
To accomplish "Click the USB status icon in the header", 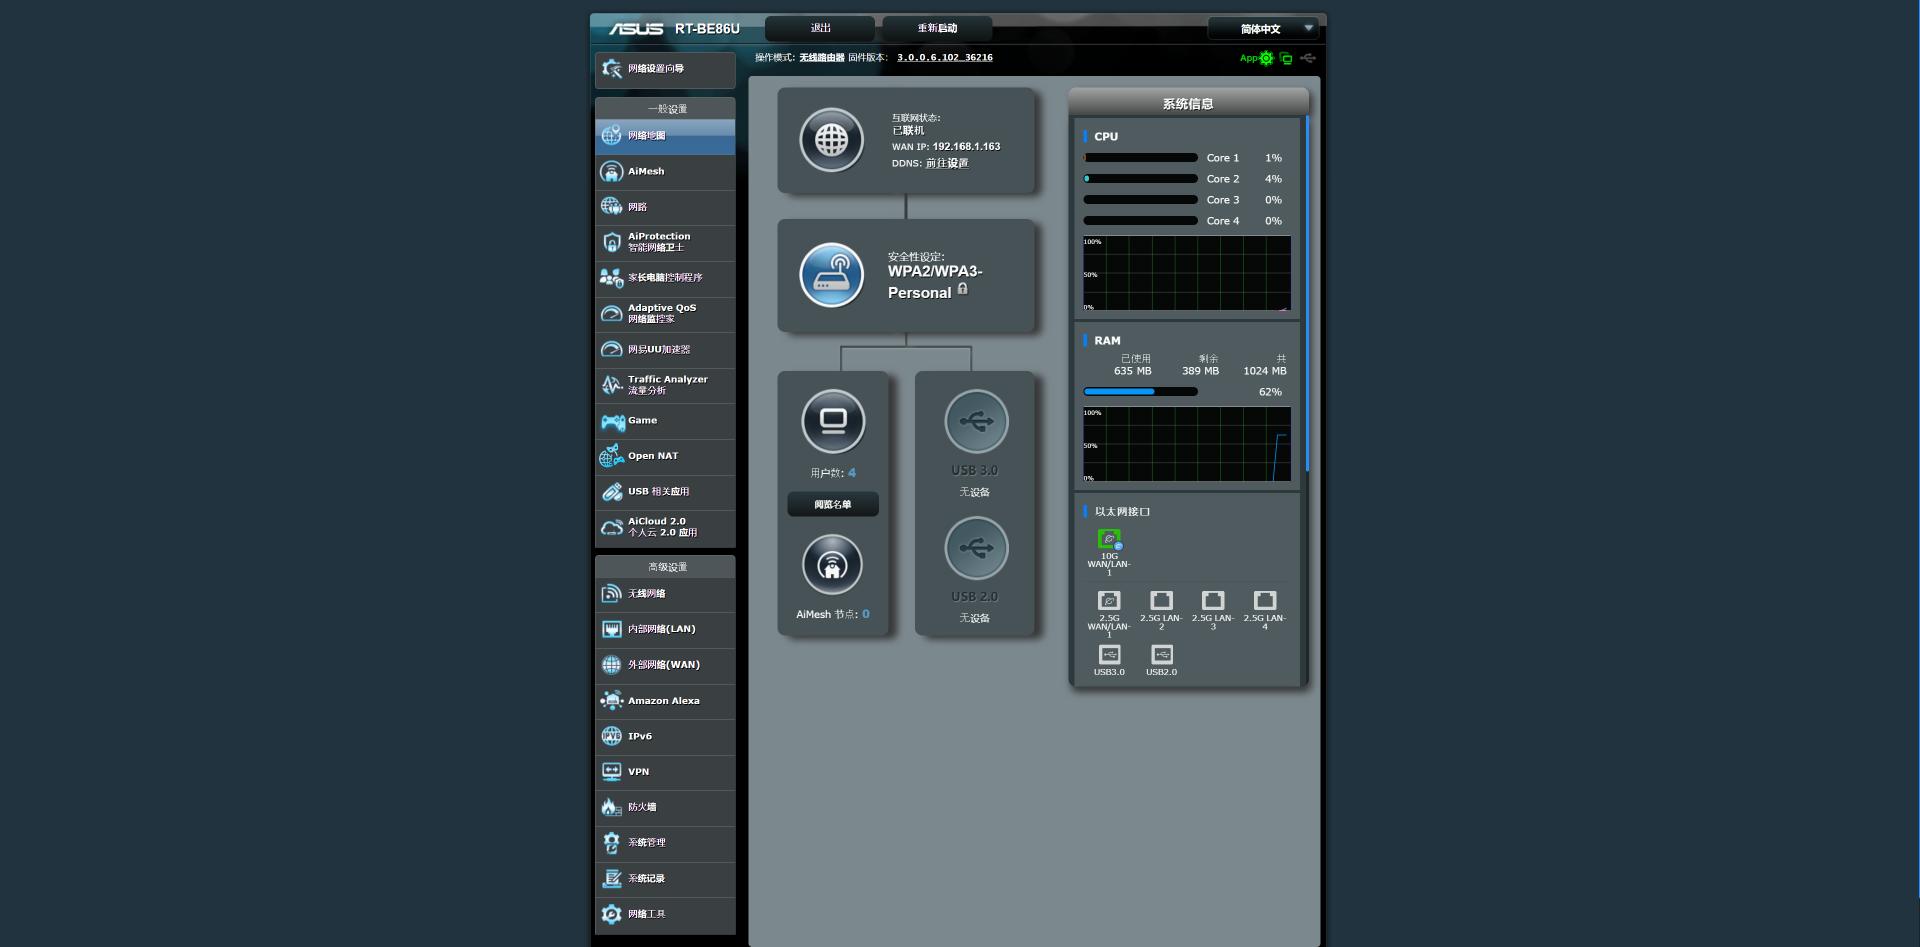I will click(1308, 58).
